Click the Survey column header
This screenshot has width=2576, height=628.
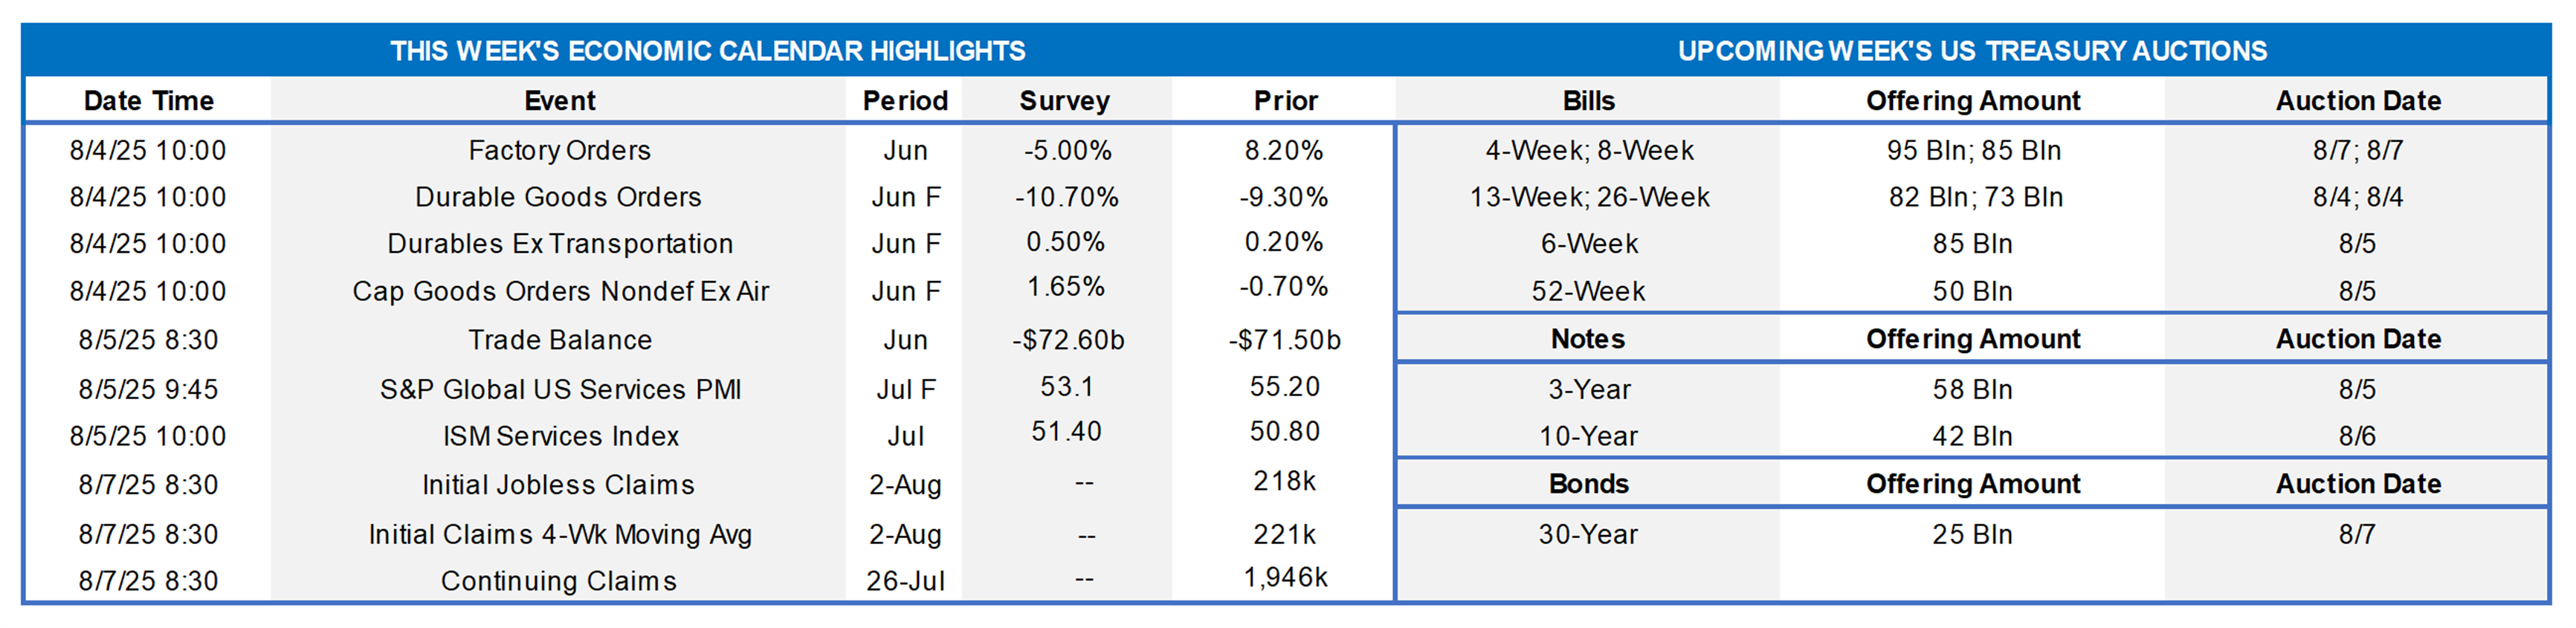click(1064, 101)
